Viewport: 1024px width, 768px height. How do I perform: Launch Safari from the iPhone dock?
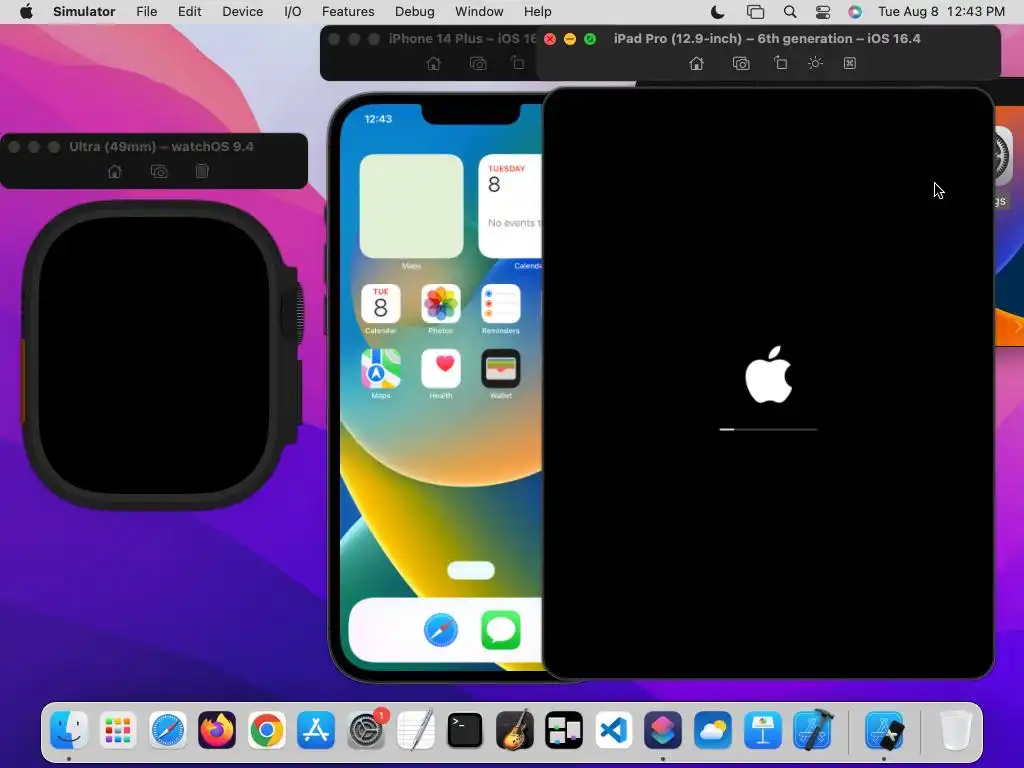point(441,630)
